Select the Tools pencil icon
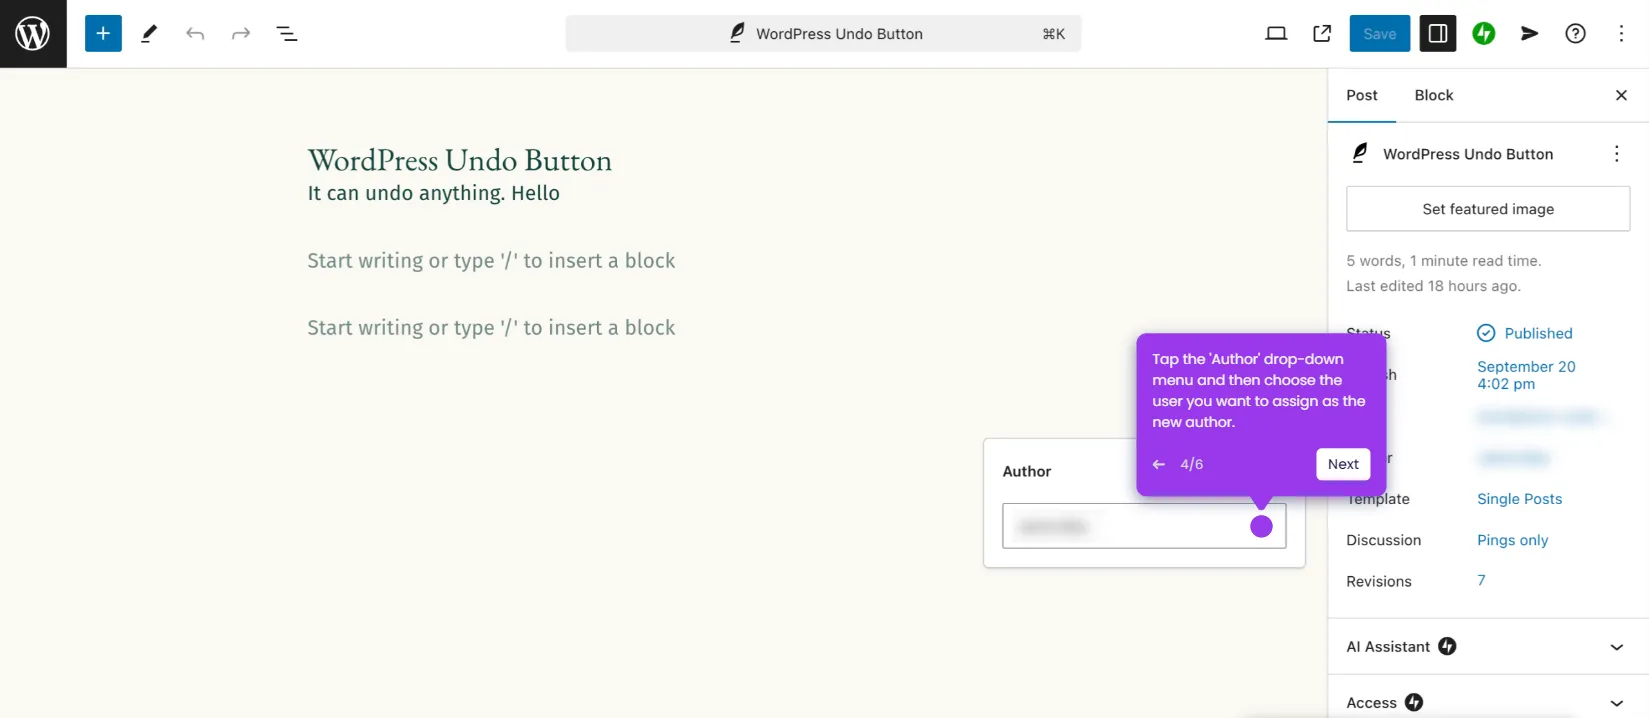Screen dimensions: 1649x718 pyautogui.click(x=149, y=34)
